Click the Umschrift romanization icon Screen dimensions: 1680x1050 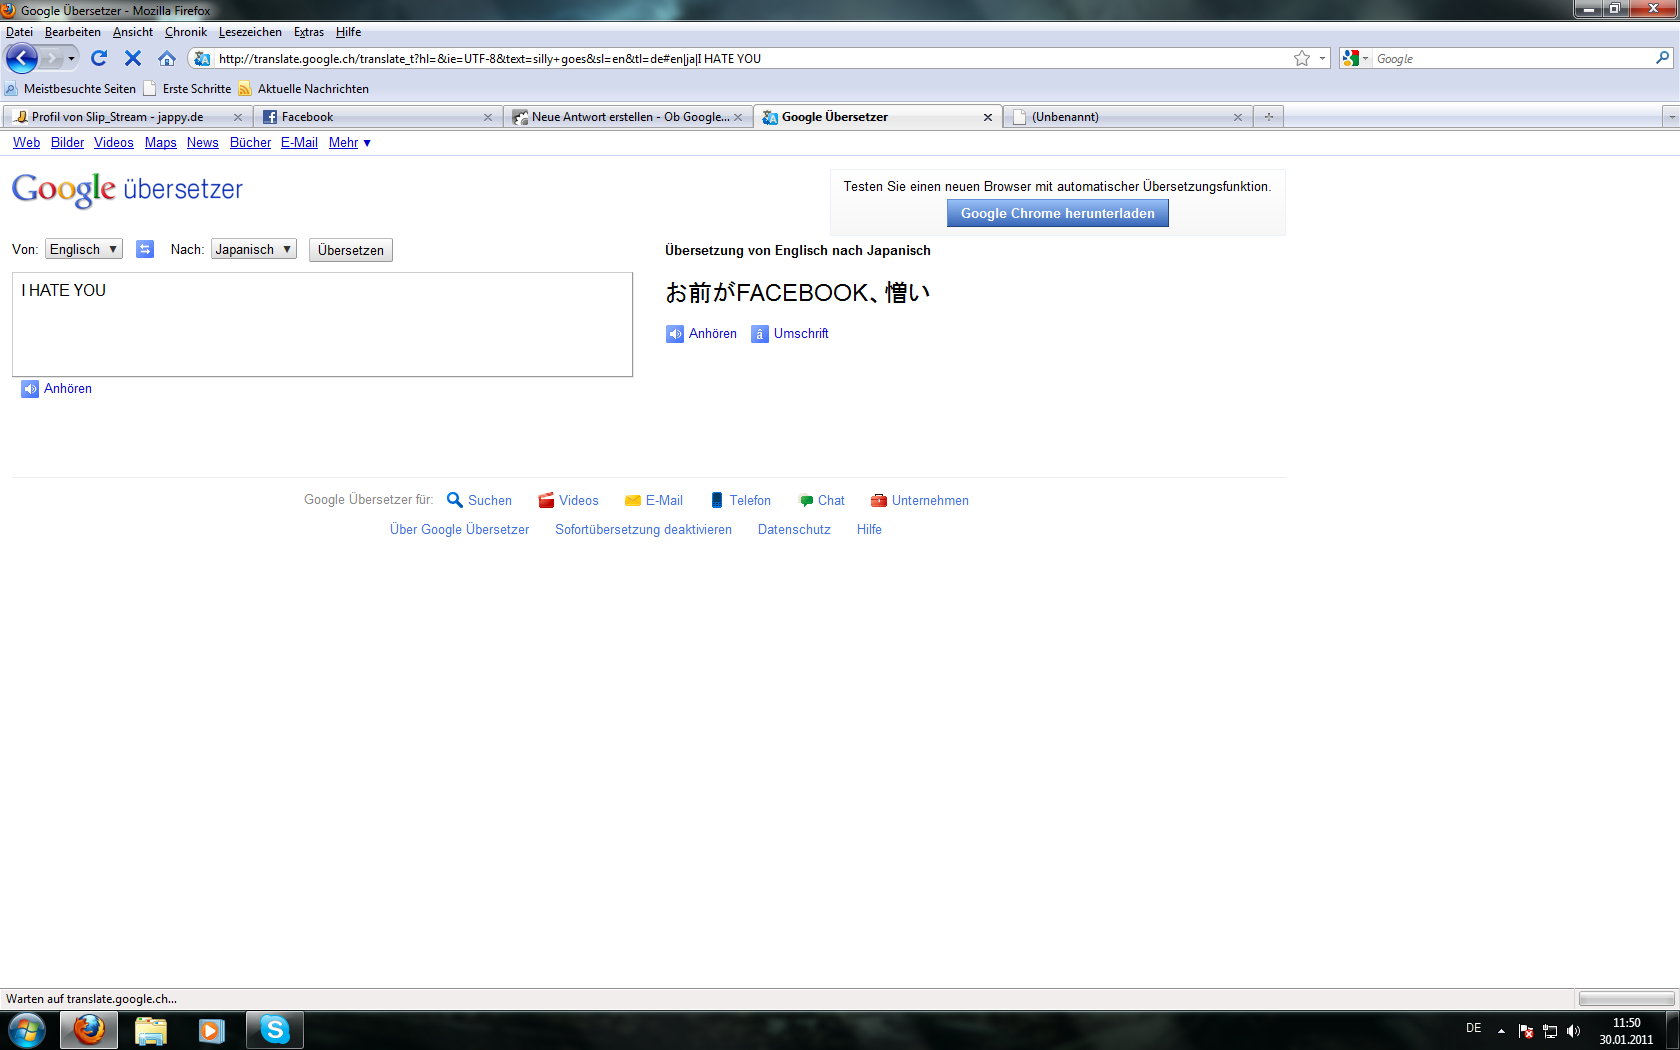tap(760, 334)
